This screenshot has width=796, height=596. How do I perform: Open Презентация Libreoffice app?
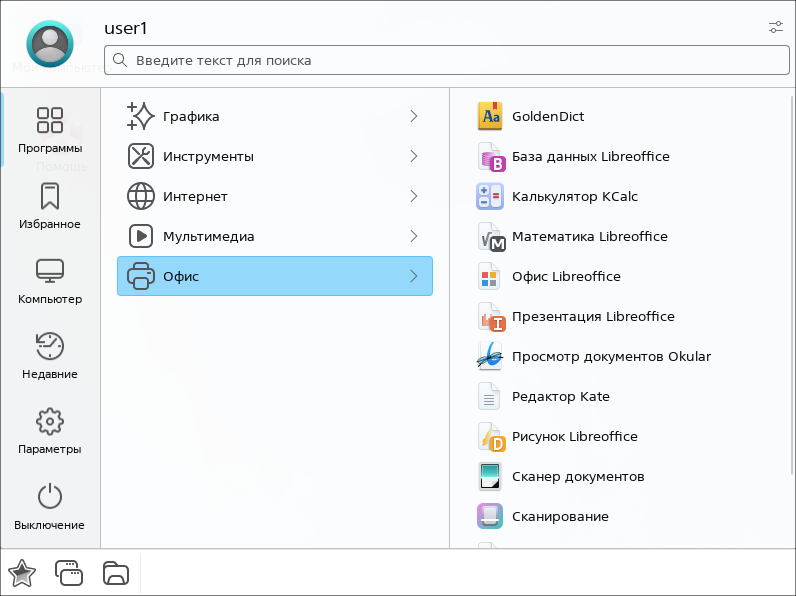point(592,316)
